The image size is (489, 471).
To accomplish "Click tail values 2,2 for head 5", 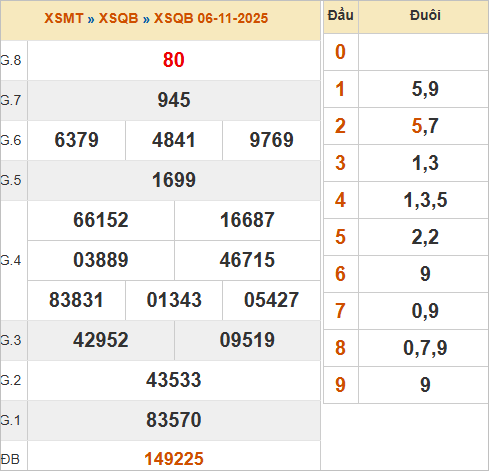I will (x=425, y=237).
